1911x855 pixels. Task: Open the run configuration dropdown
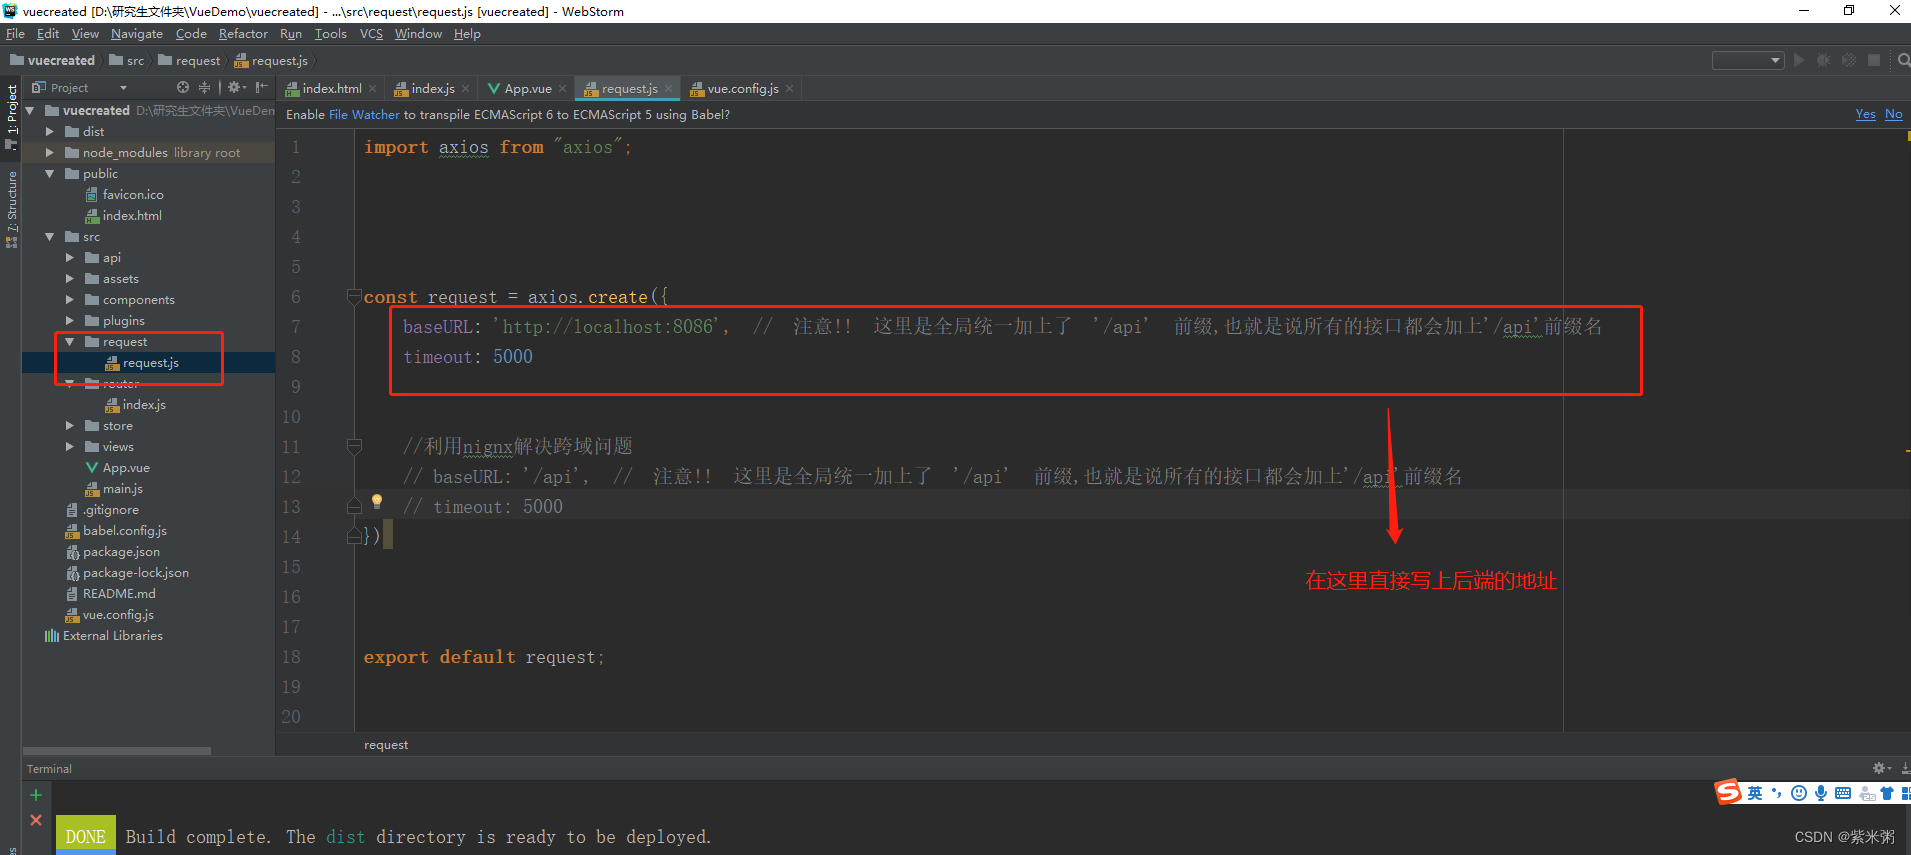[1748, 61]
